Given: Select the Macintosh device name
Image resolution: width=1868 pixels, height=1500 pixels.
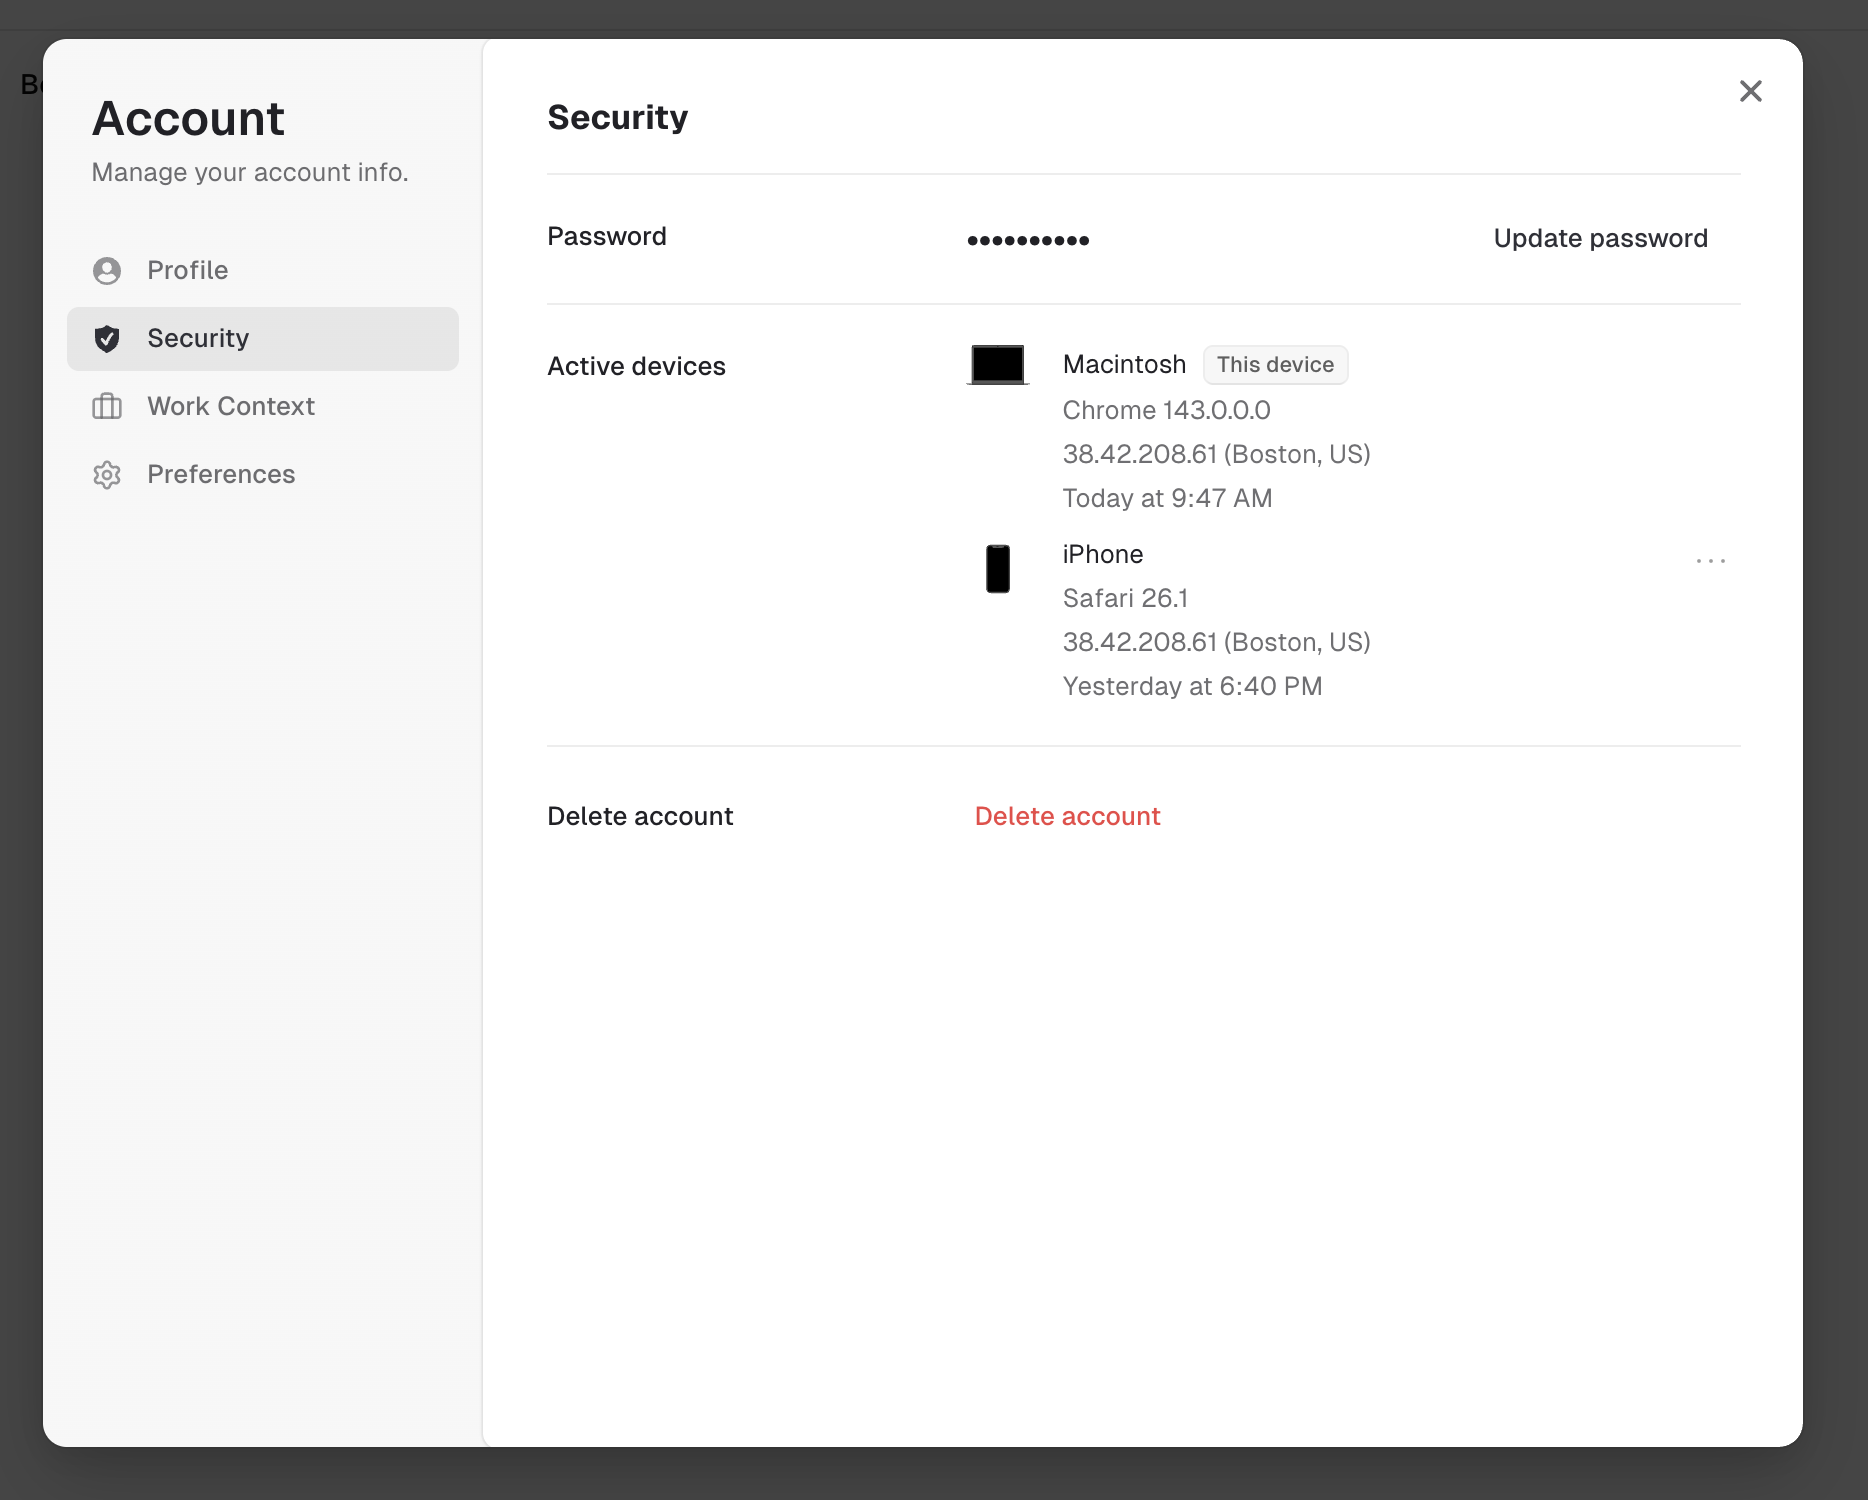Looking at the screenshot, I should pos(1124,365).
